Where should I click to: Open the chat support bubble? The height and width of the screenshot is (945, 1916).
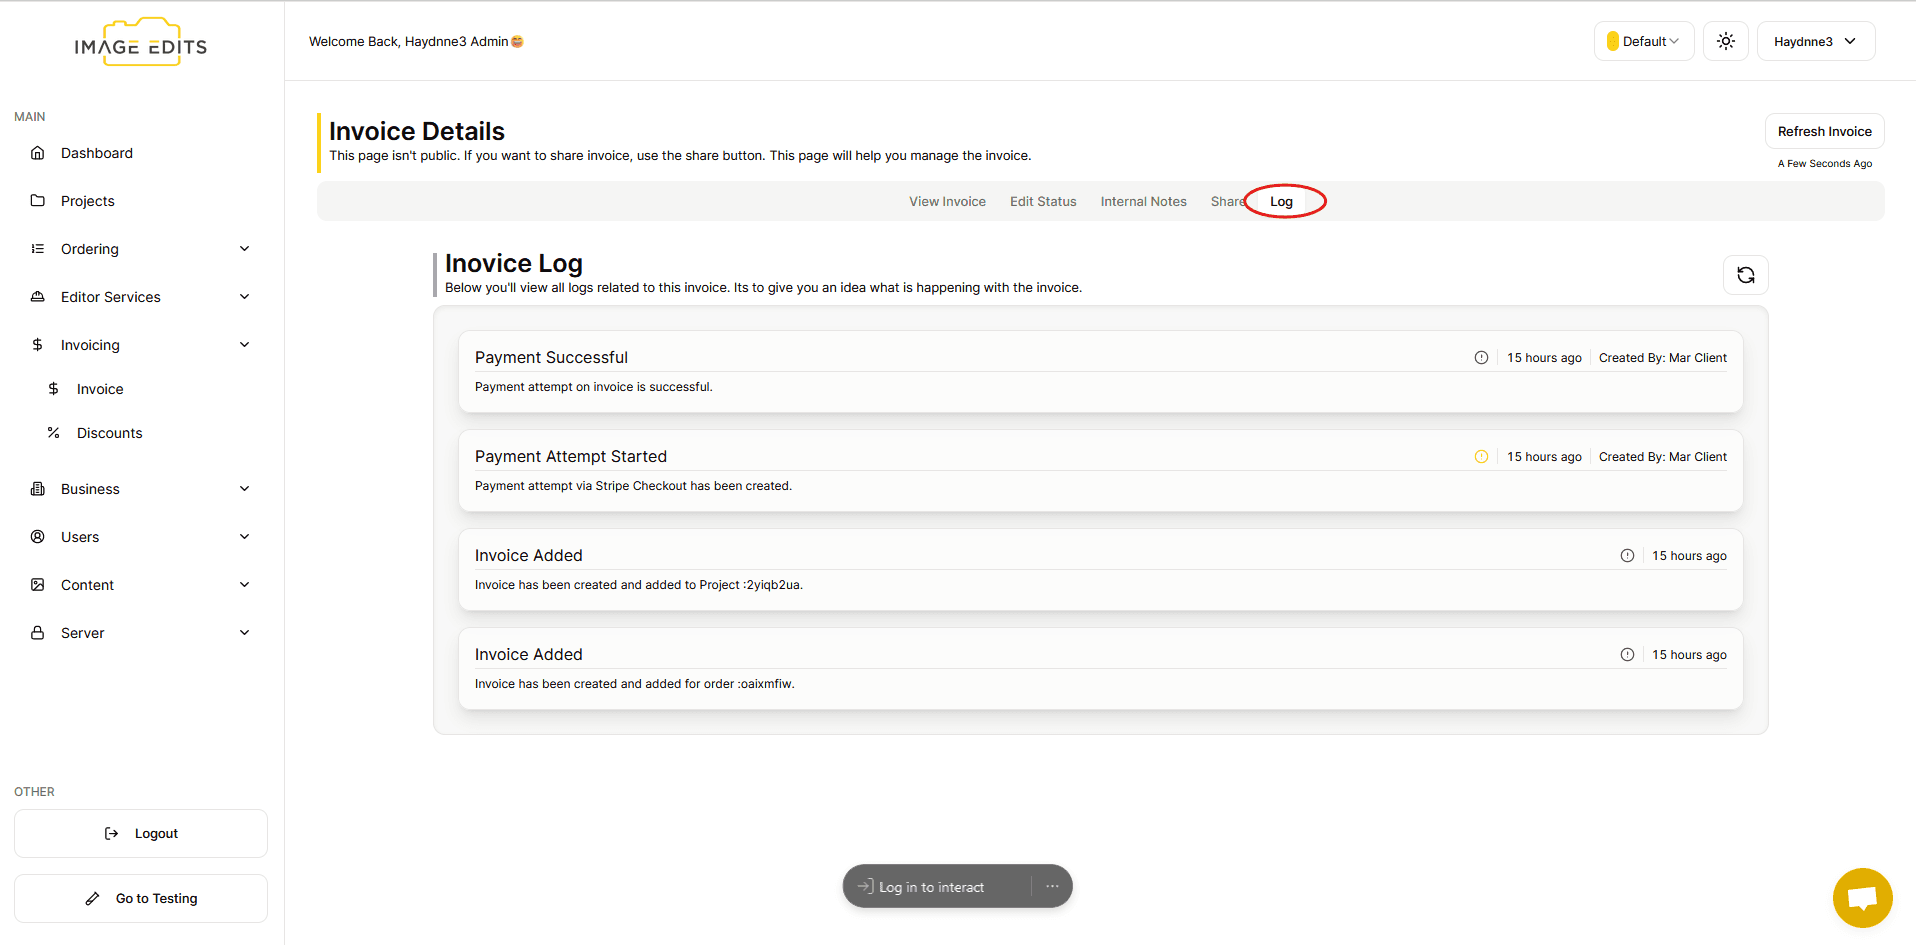(x=1862, y=897)
